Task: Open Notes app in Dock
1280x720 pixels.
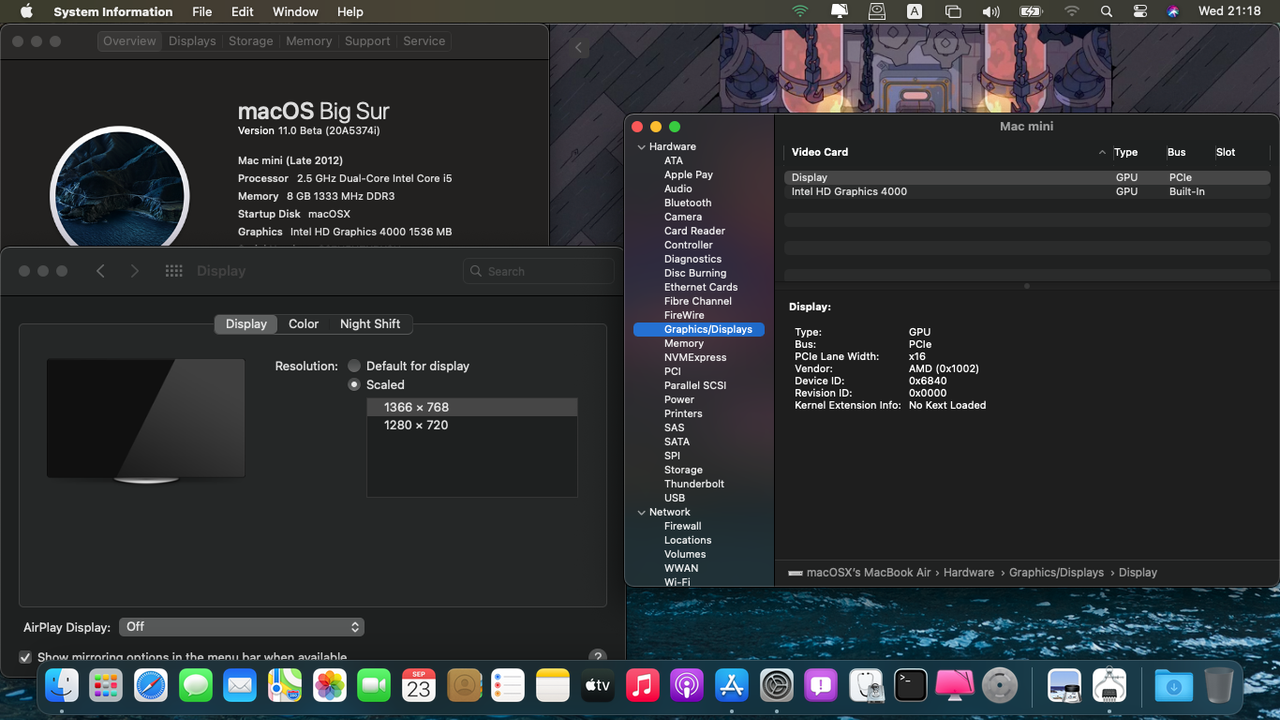Action: click(553, 685)
